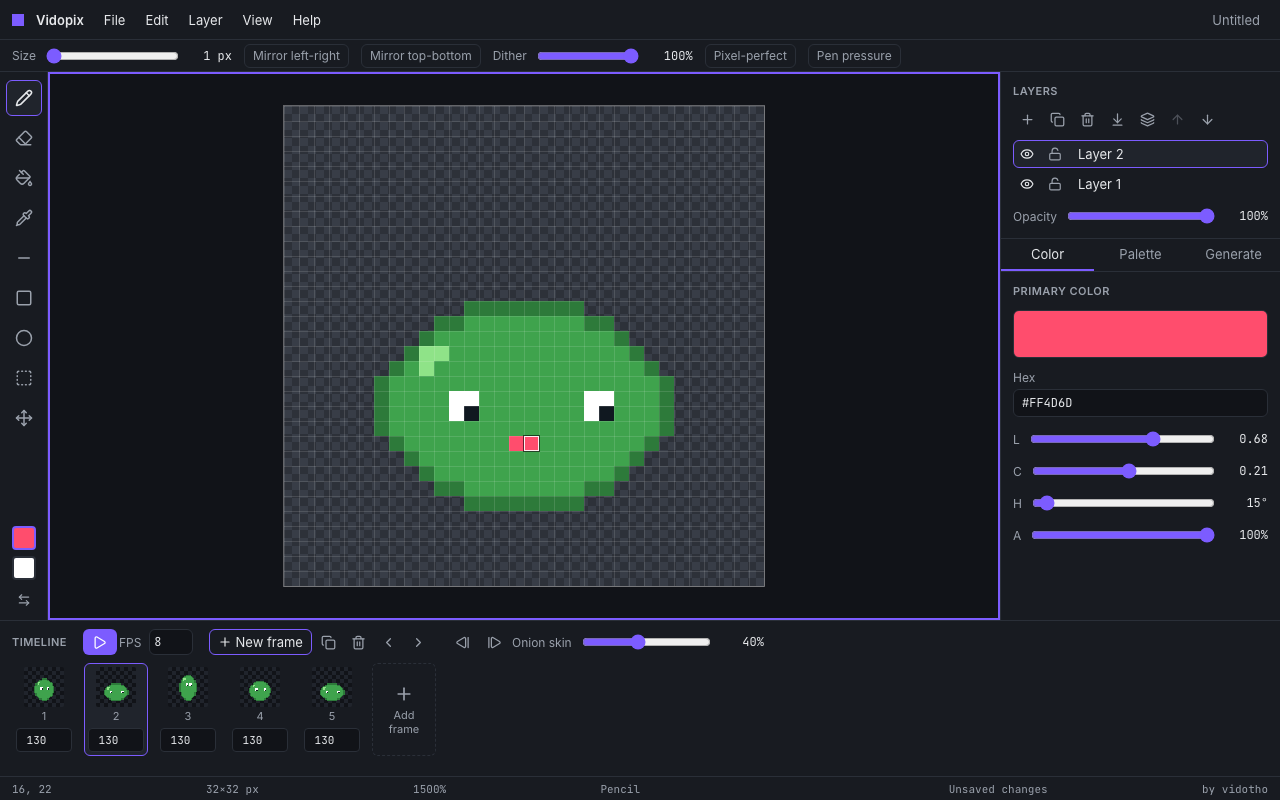The height and width of the screenshot is (800, 1280).
Task: Adjust the Chroma C slider
Action: point(1123,471)
